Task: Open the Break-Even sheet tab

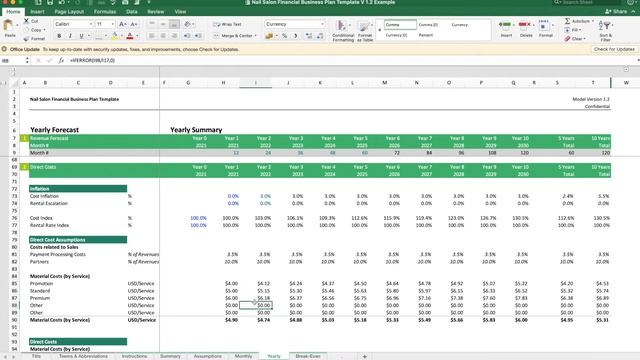Action: [x=308, y=356]
